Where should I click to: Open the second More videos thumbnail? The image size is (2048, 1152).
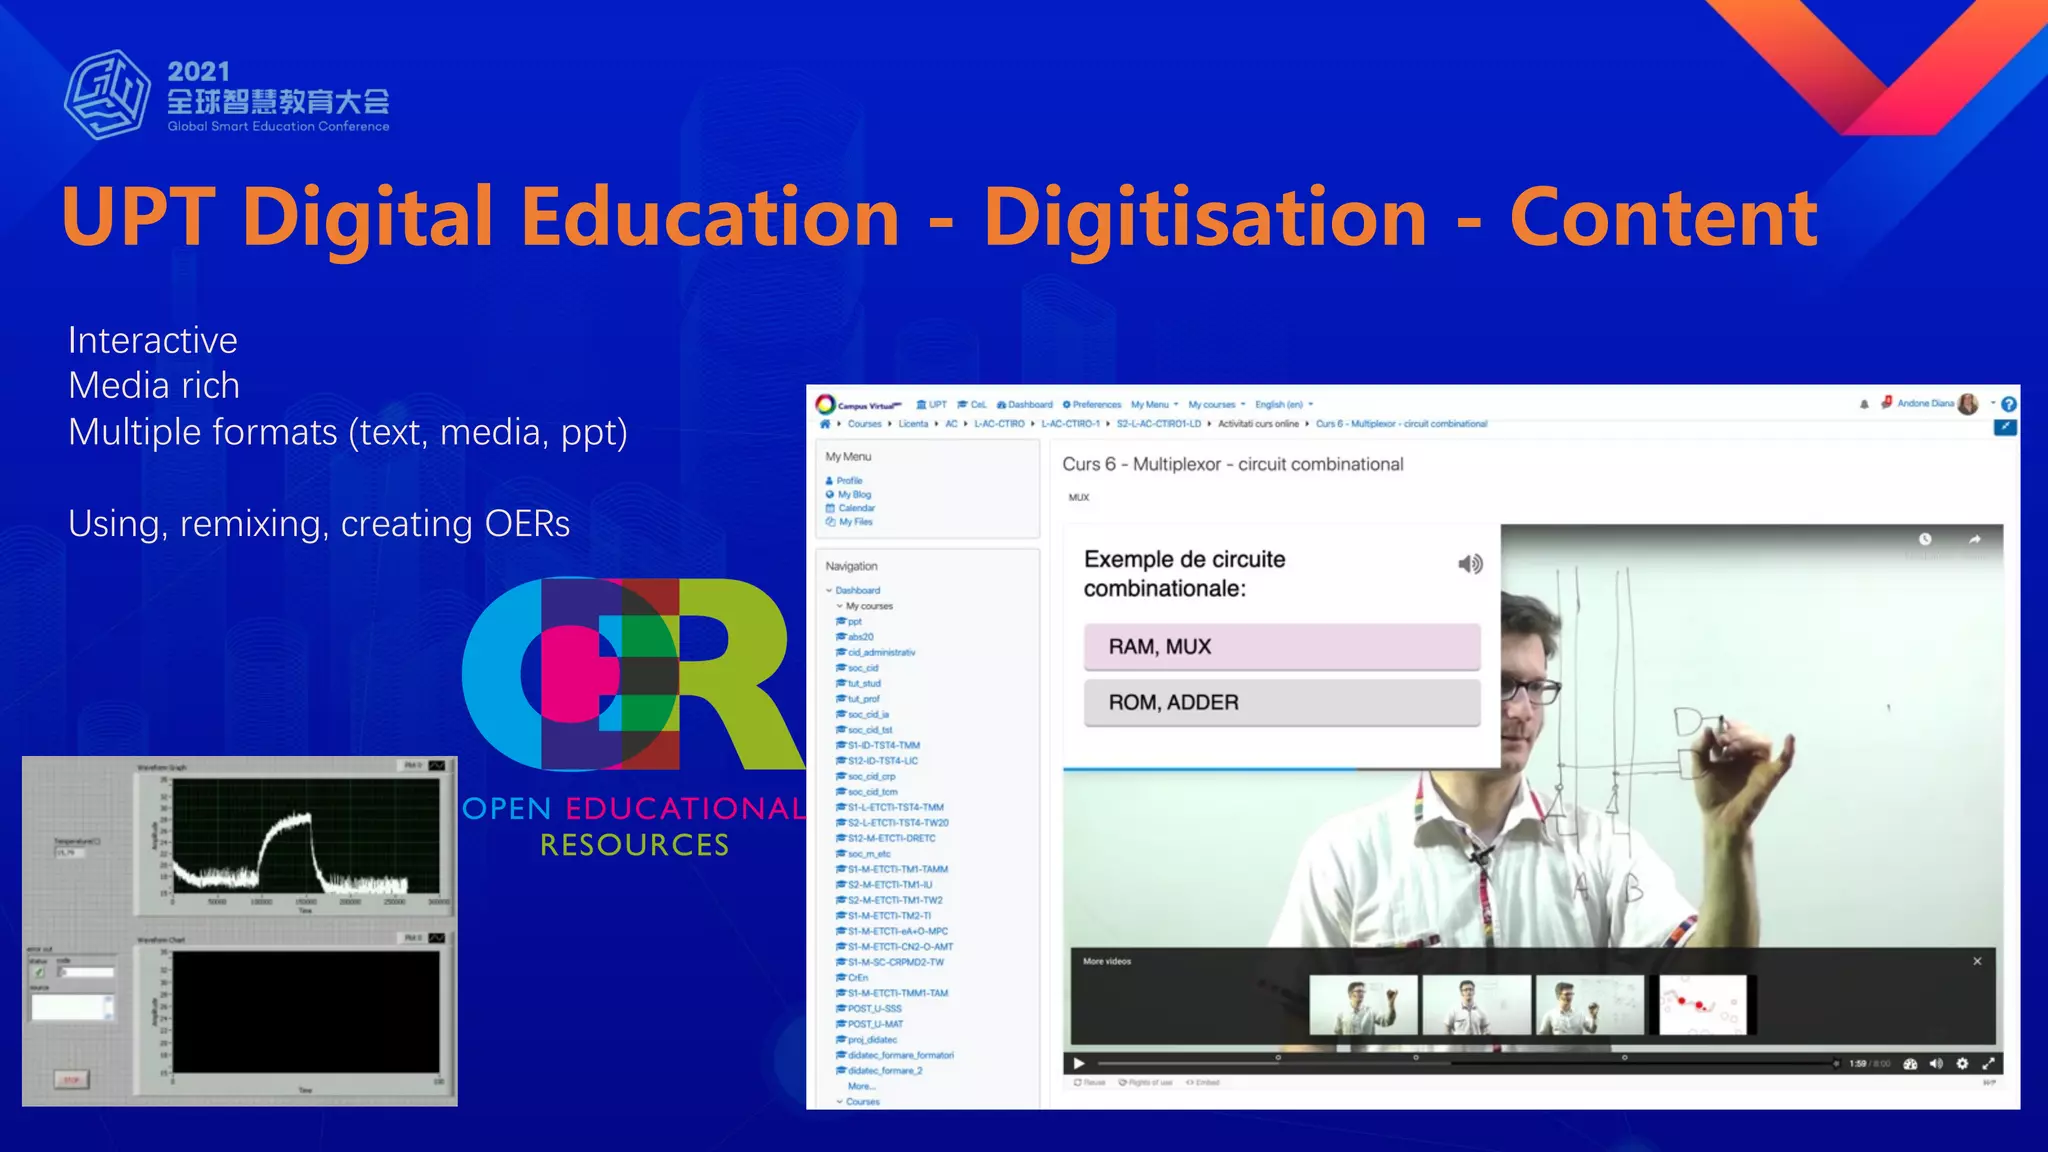pyautogui.click(x=1476, y=1005)
